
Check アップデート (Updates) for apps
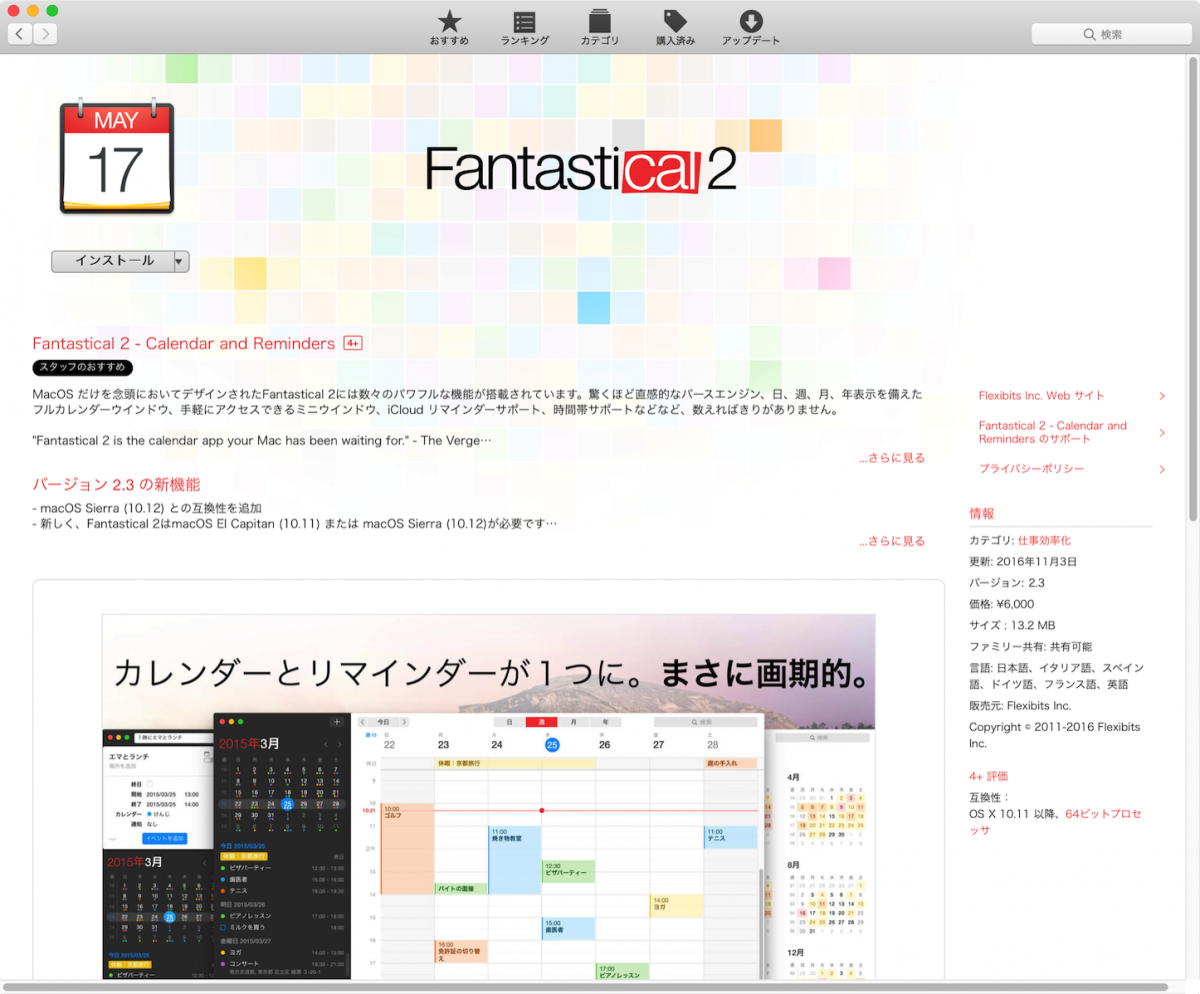[x=750, y=27]
